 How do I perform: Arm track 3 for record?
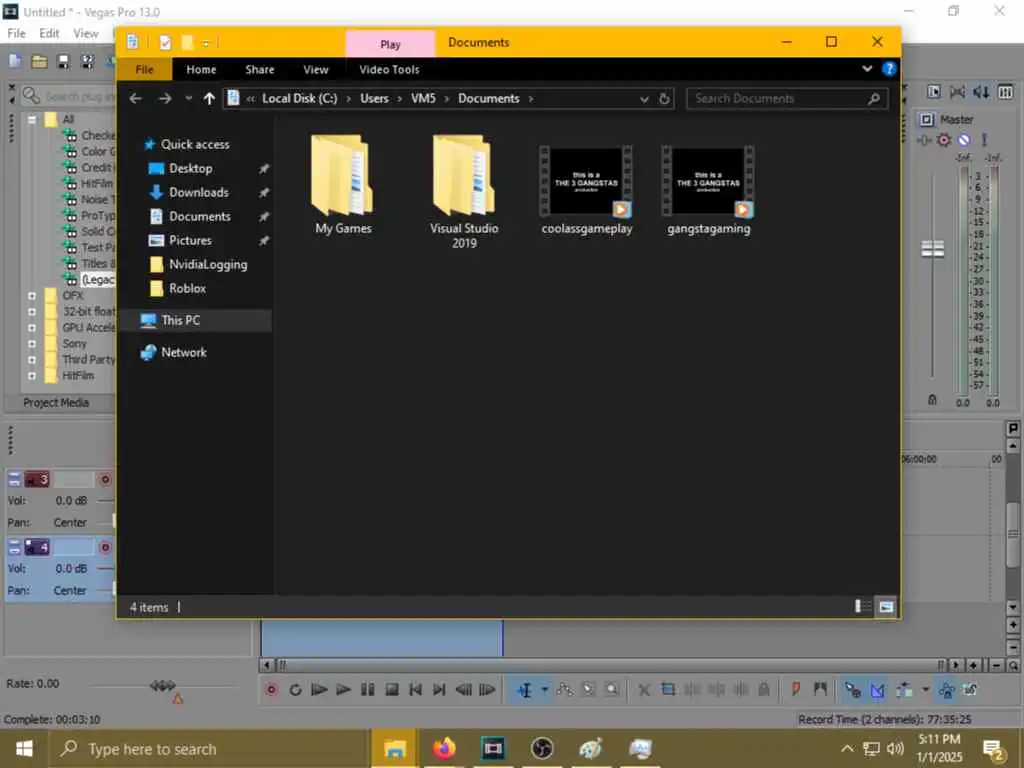pyautogui.click(x=104, y=479)
